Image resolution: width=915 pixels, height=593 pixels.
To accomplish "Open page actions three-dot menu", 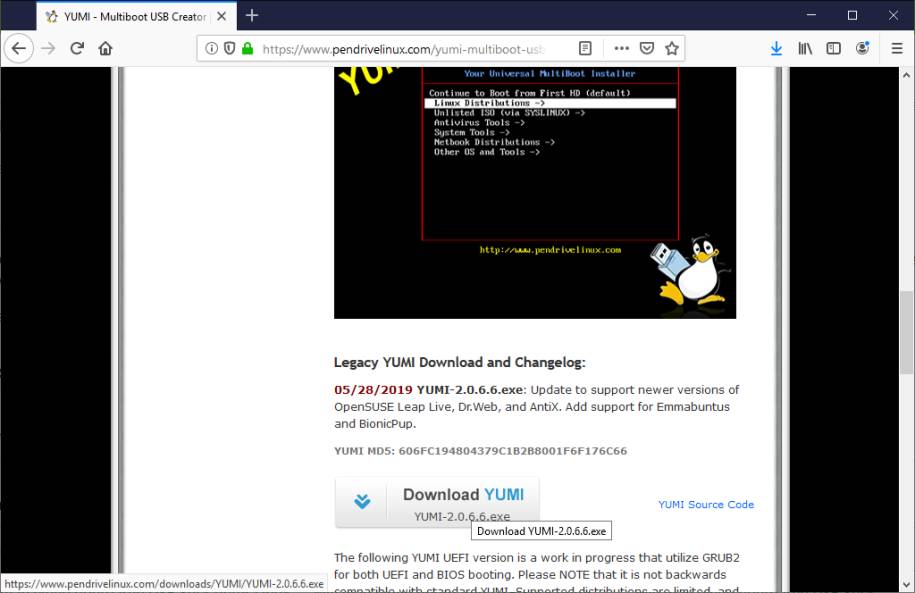I will (x=621, y=48).
